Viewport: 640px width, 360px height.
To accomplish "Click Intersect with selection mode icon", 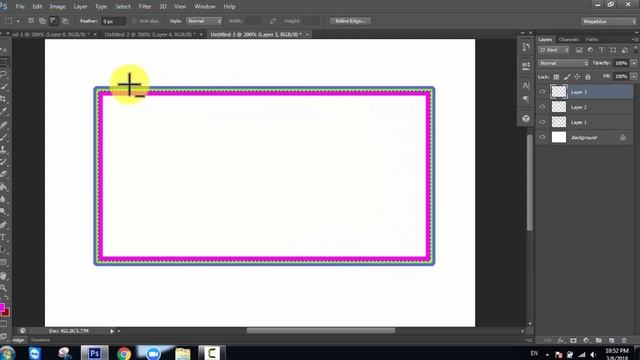I will click(65, 21).
